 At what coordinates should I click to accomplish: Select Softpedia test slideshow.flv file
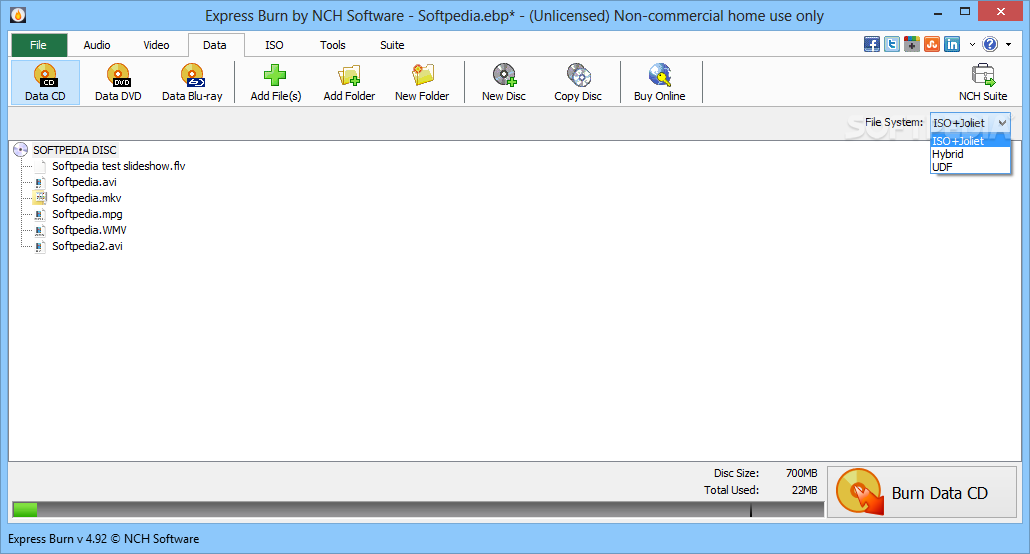click(119, 166)
